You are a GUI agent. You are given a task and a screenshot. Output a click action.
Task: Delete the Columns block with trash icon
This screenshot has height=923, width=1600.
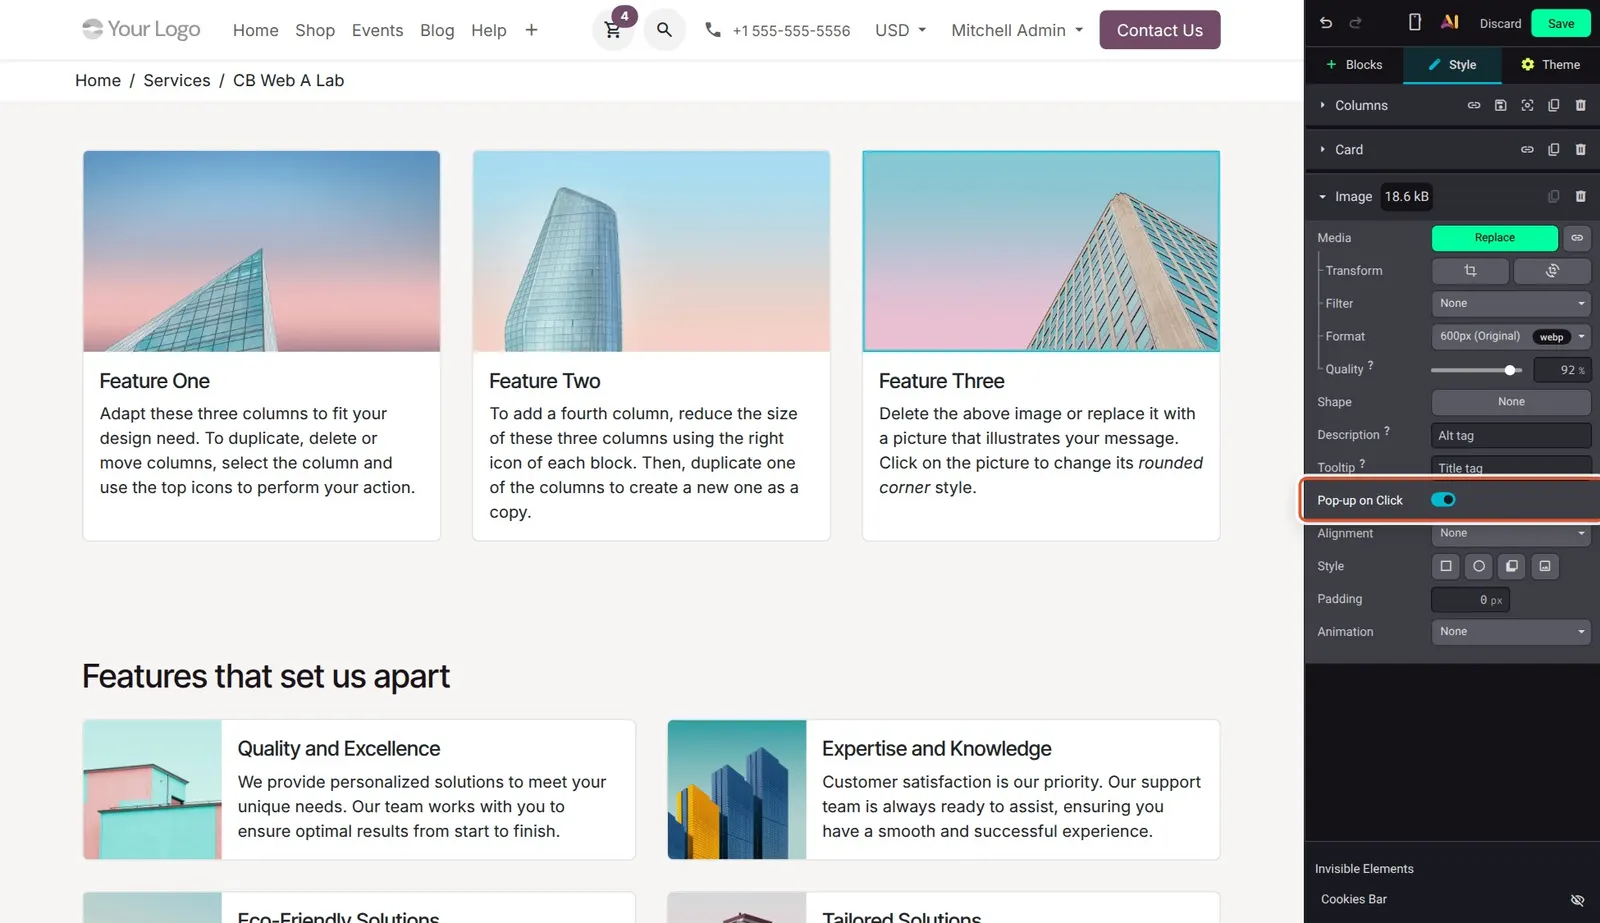coord(1581,105)
